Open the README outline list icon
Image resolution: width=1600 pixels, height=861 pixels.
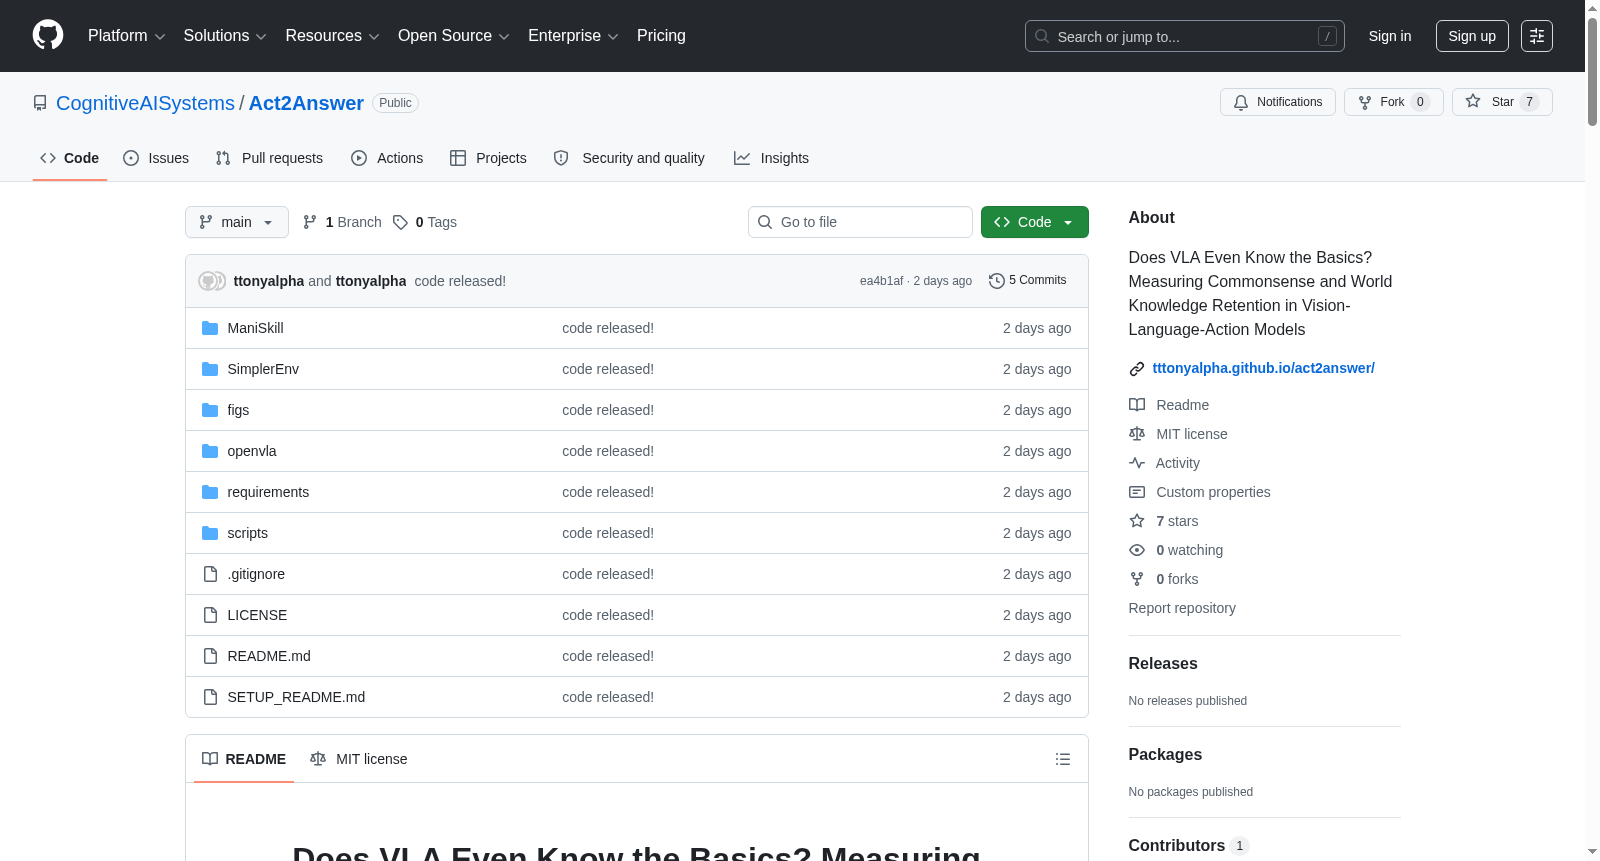pos(1063,759)
